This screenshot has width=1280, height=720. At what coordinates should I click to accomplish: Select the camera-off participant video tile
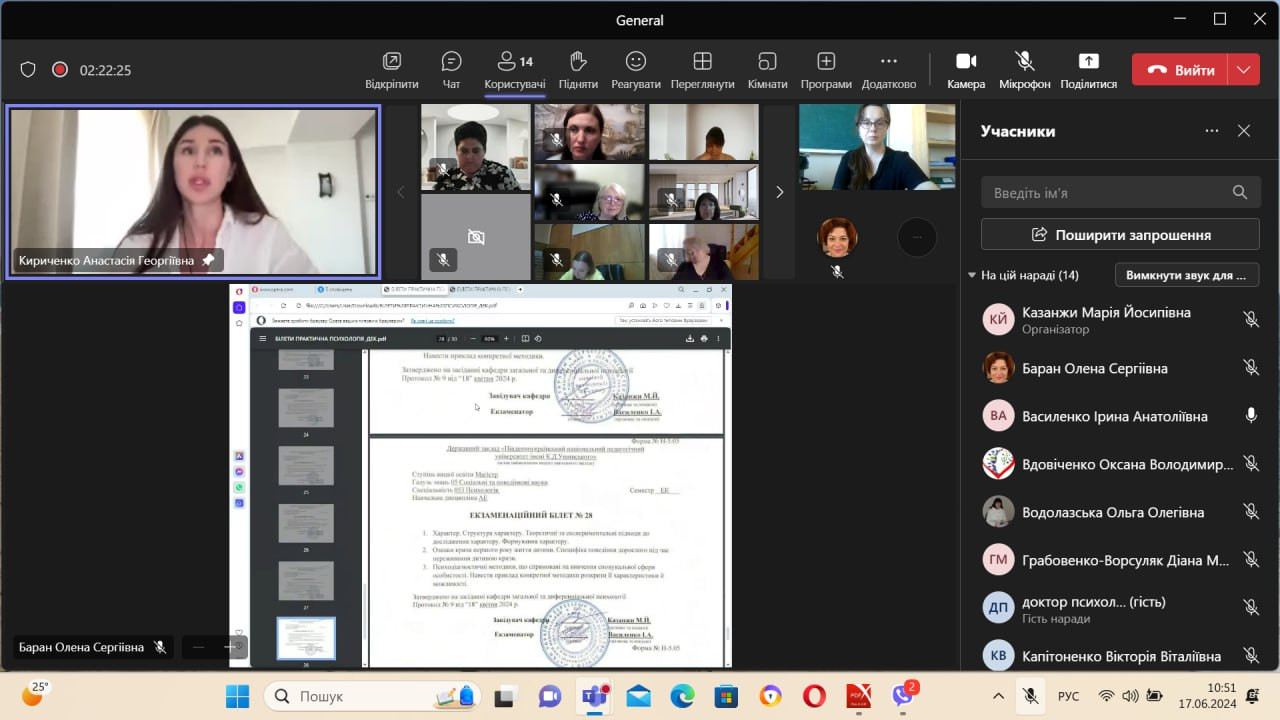[476, 237]
